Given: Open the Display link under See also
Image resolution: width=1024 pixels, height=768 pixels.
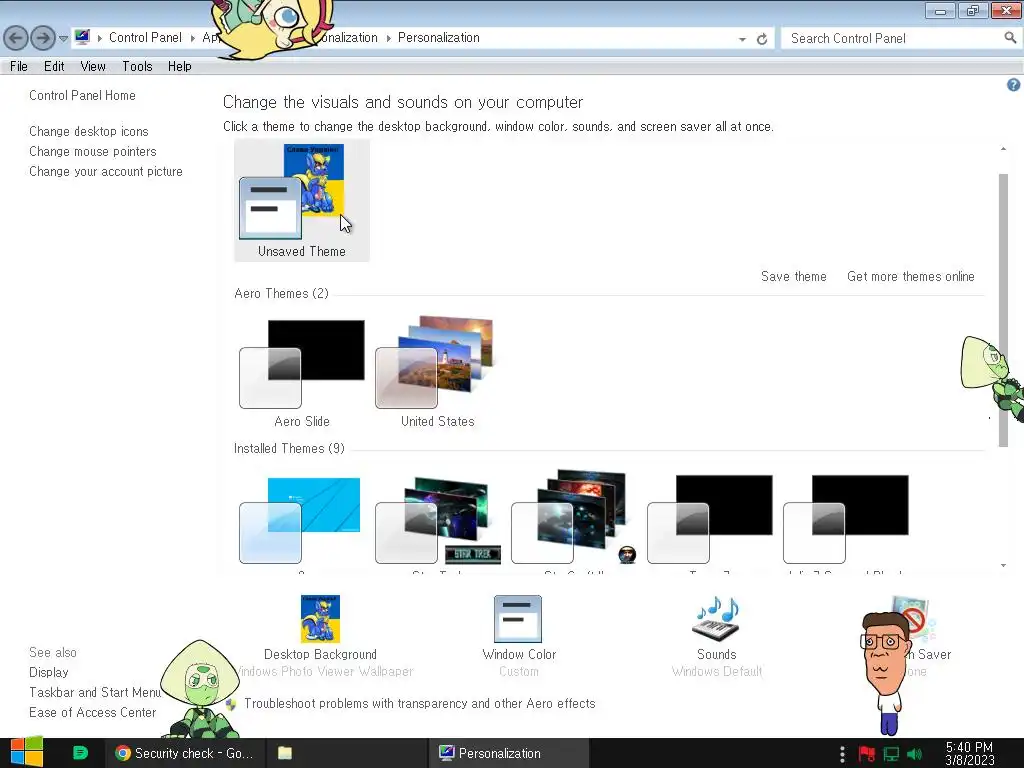Looking at the screenshot, I should pos(48,672).
